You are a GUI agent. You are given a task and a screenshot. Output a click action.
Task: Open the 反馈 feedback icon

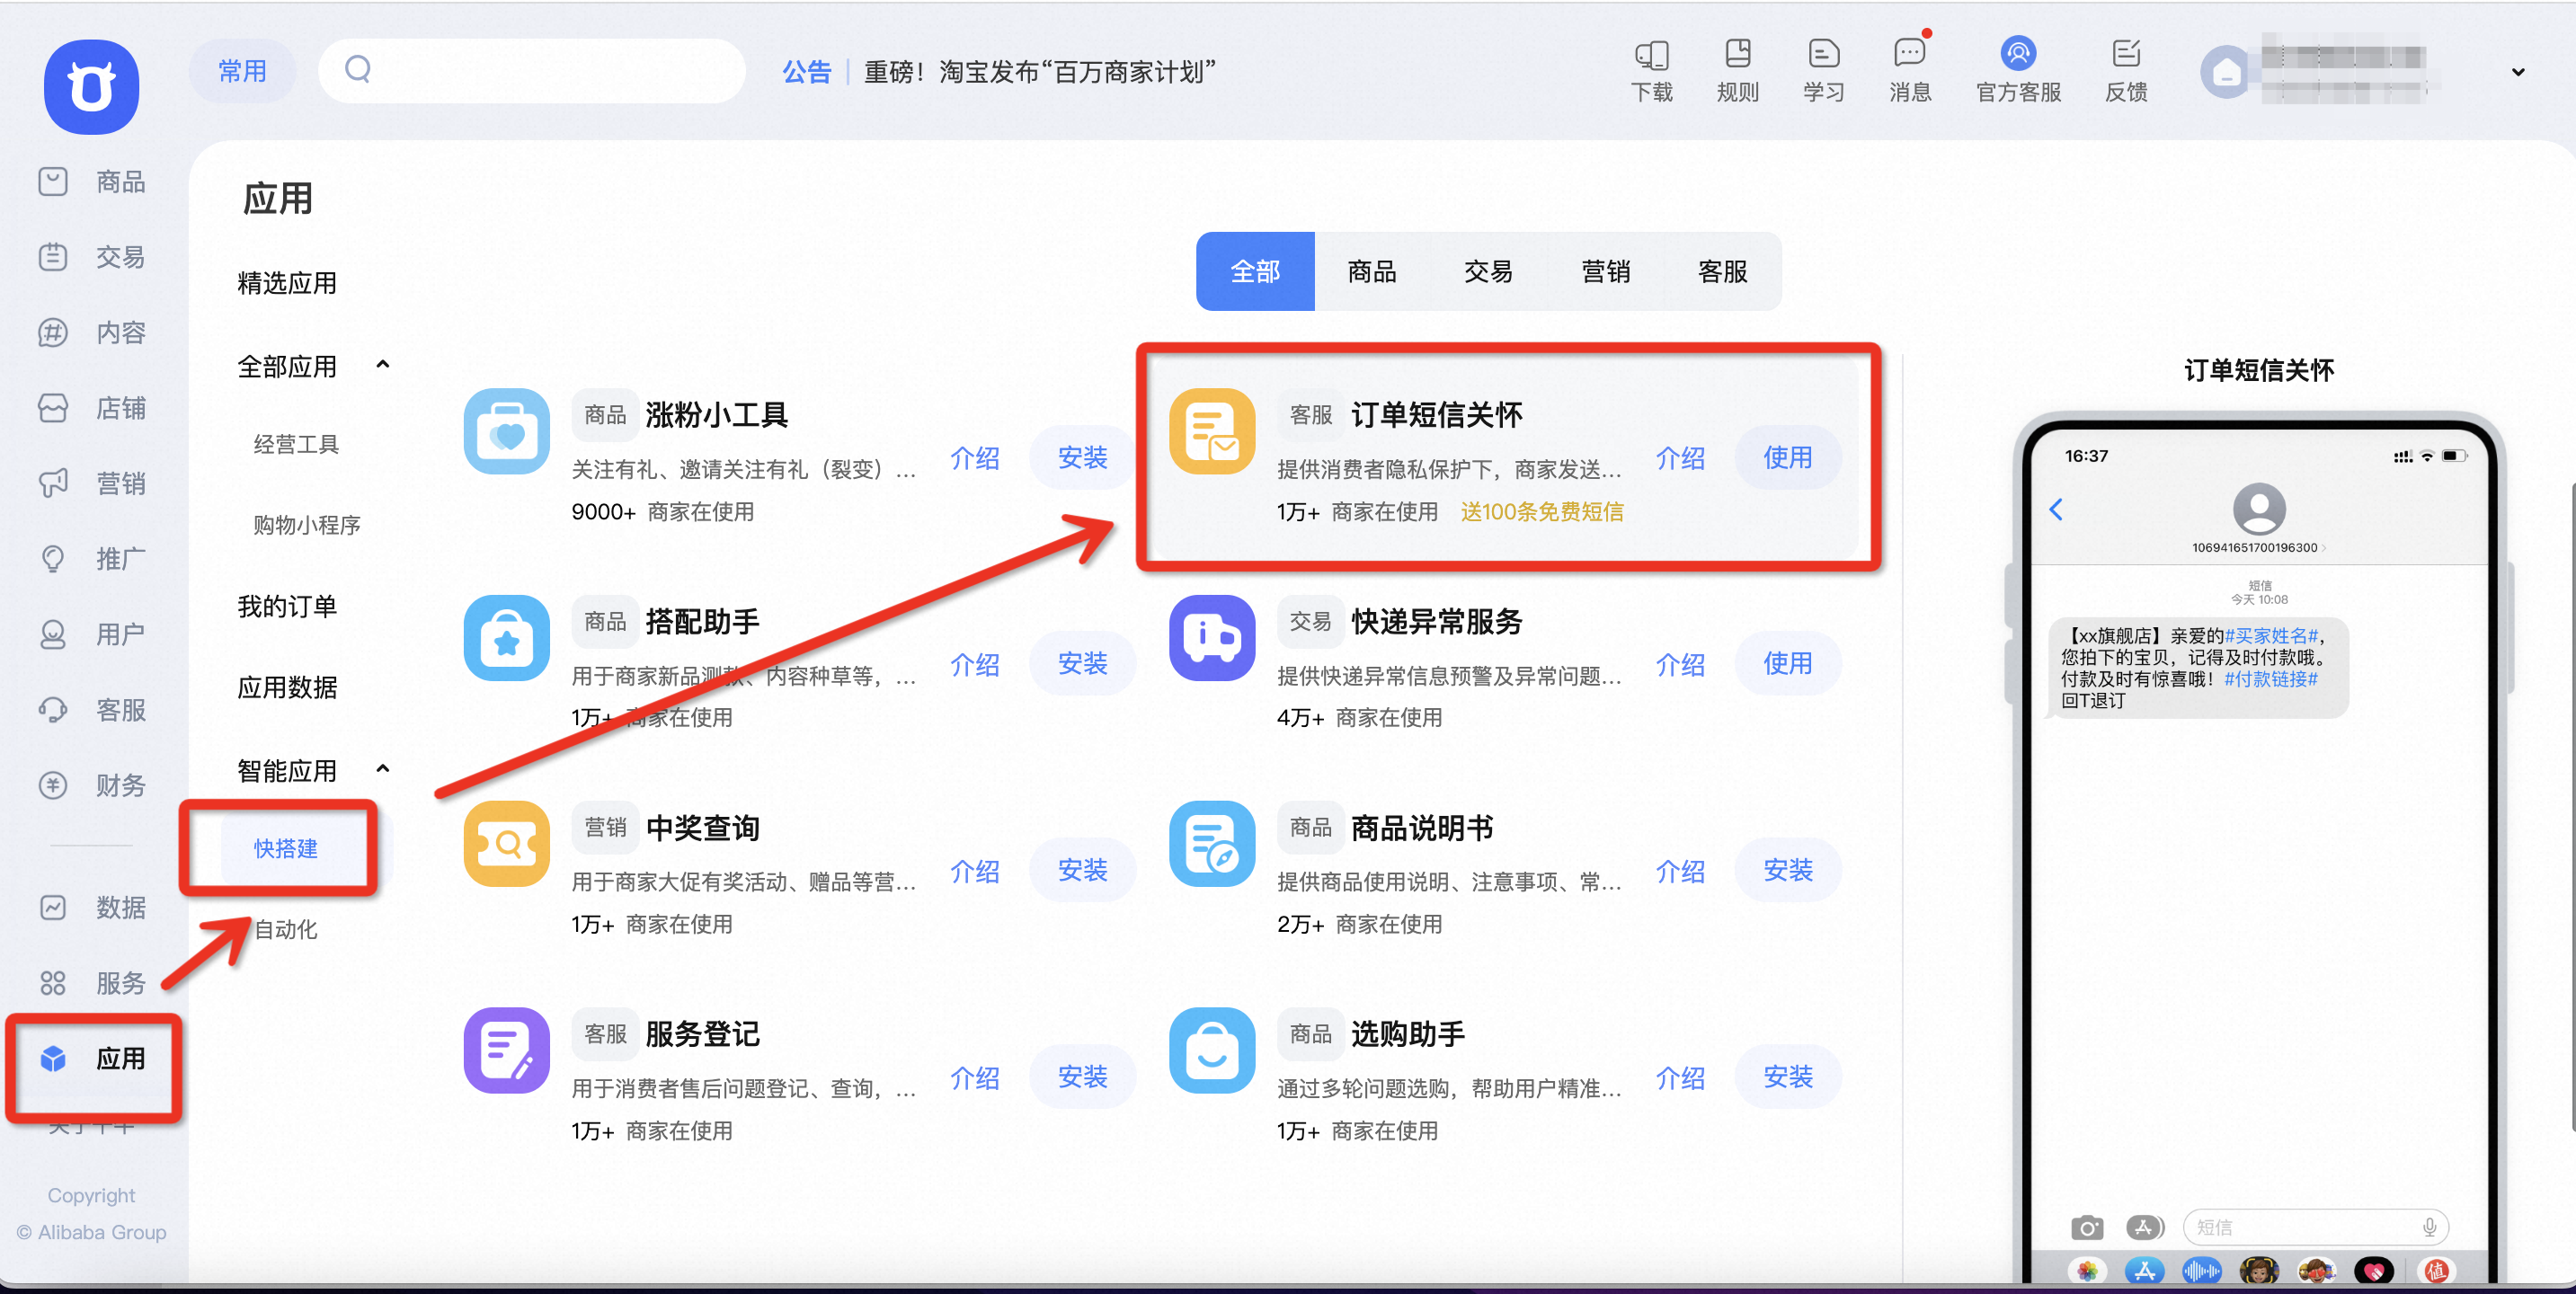[x=2126, y=70]
